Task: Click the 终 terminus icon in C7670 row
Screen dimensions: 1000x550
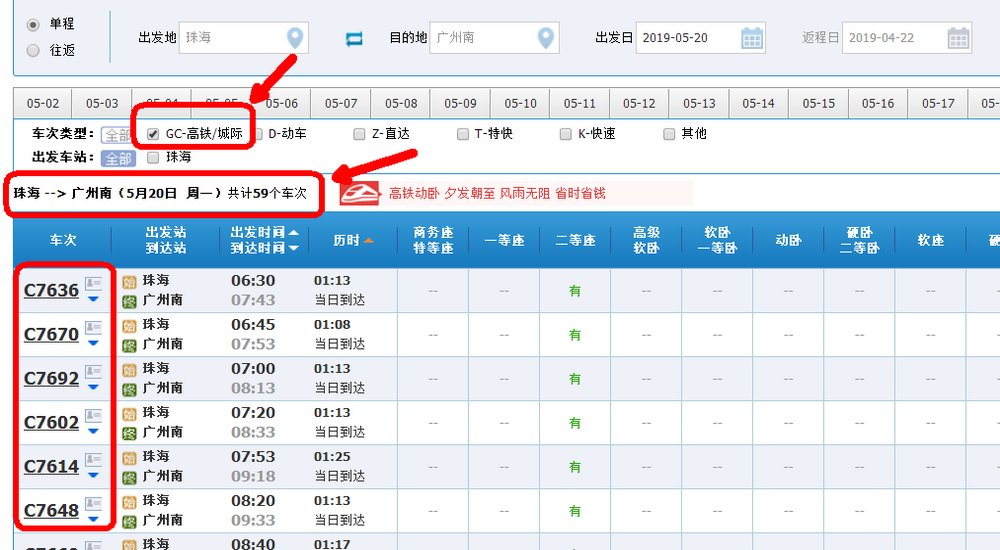Action: 129,345
